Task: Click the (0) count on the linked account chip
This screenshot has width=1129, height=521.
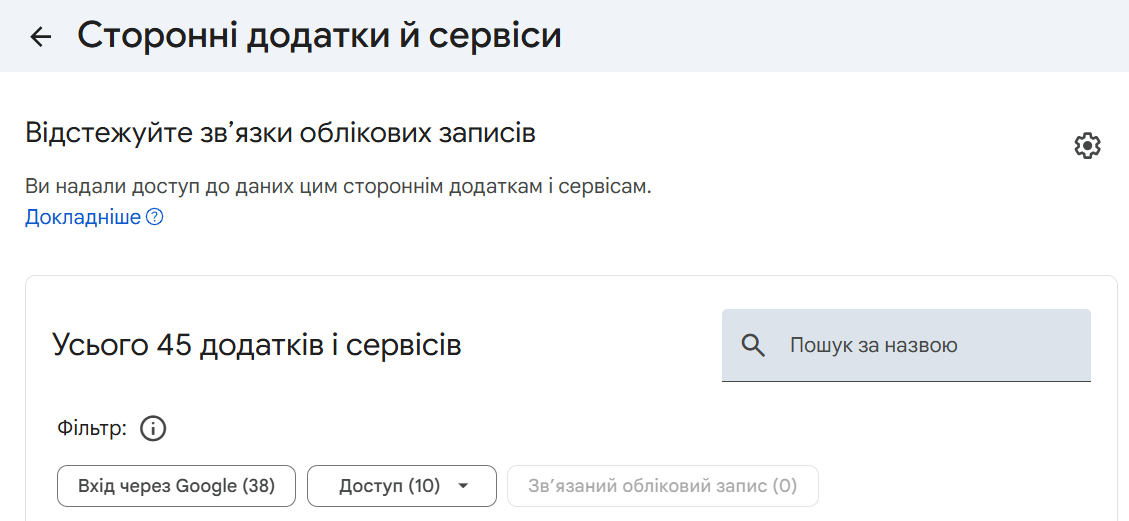Action: 785,486
